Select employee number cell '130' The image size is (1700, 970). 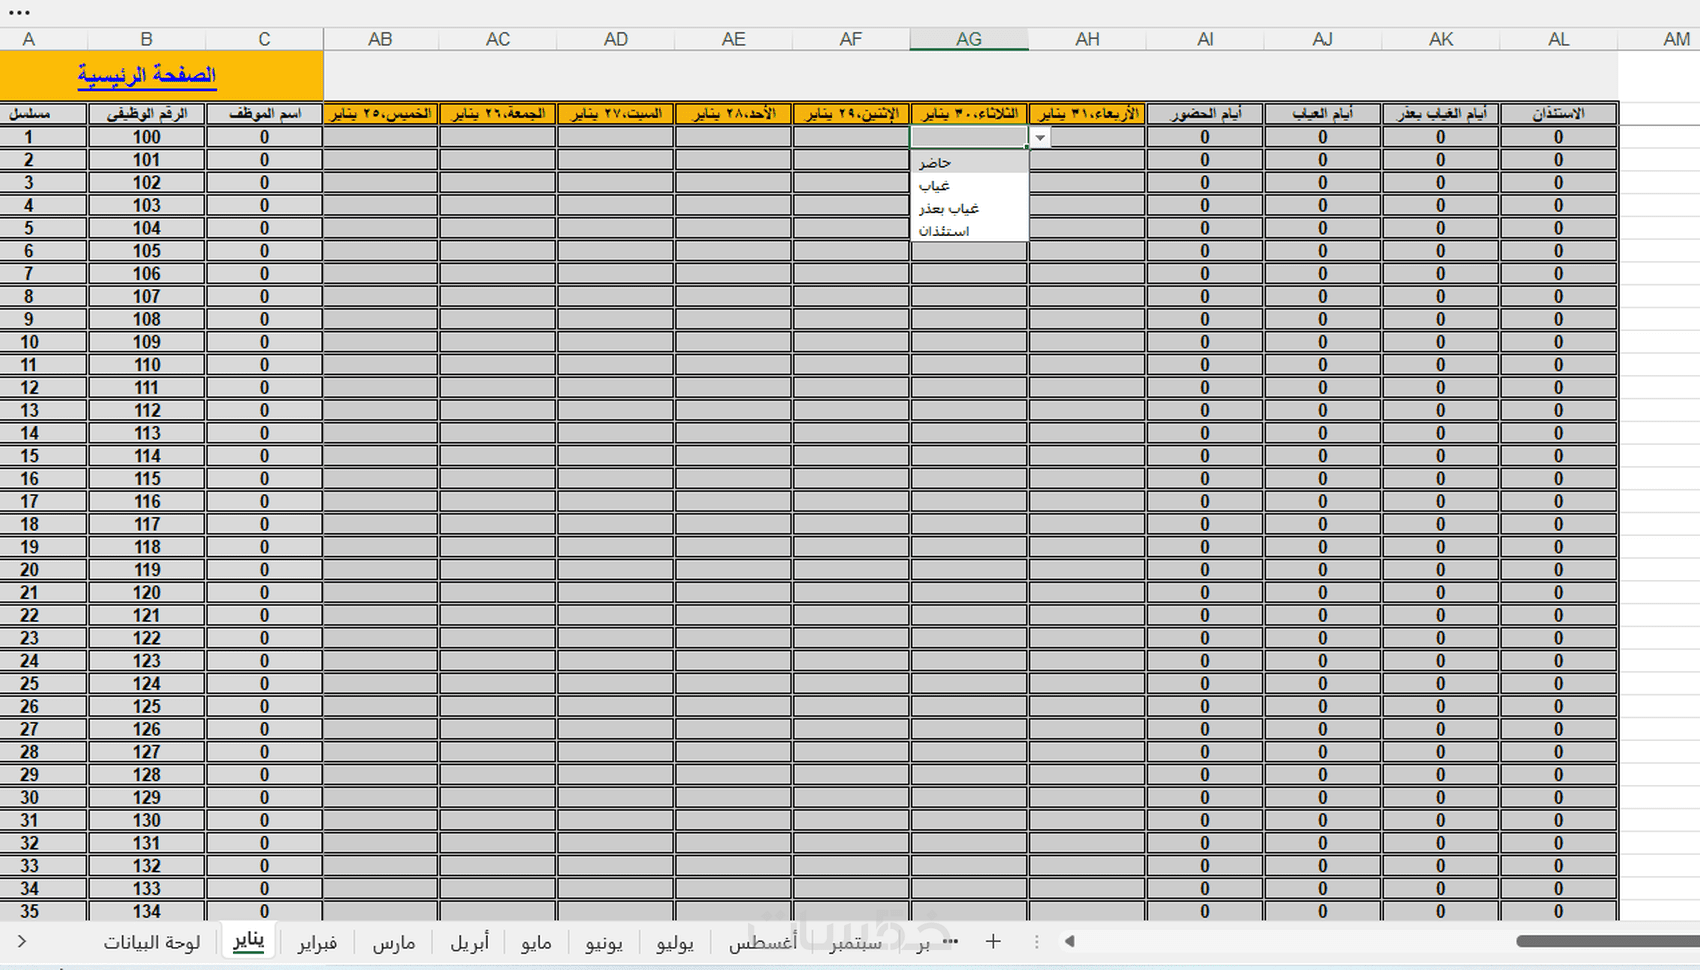(147, 821)
